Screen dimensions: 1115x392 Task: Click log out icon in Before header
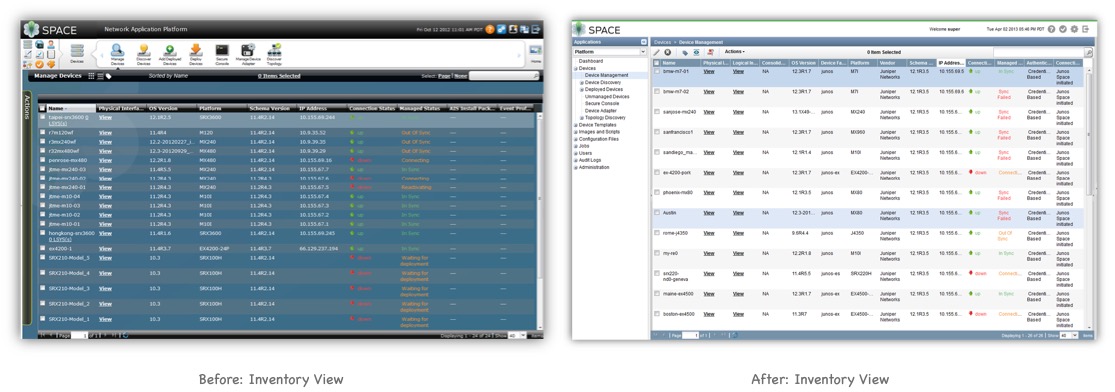(x=535, y=30)
